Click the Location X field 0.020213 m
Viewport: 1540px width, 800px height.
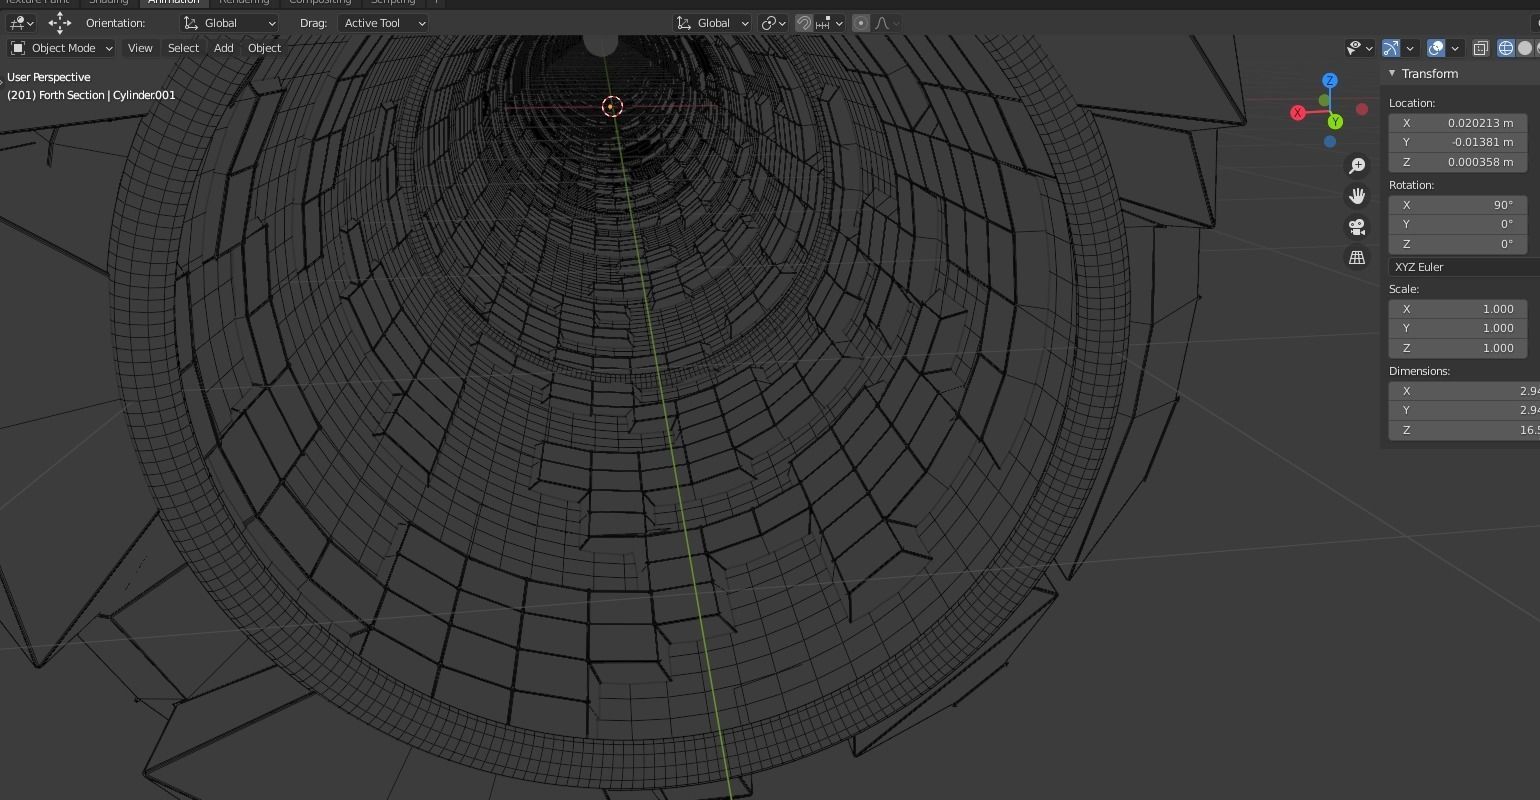(1458, 123)
